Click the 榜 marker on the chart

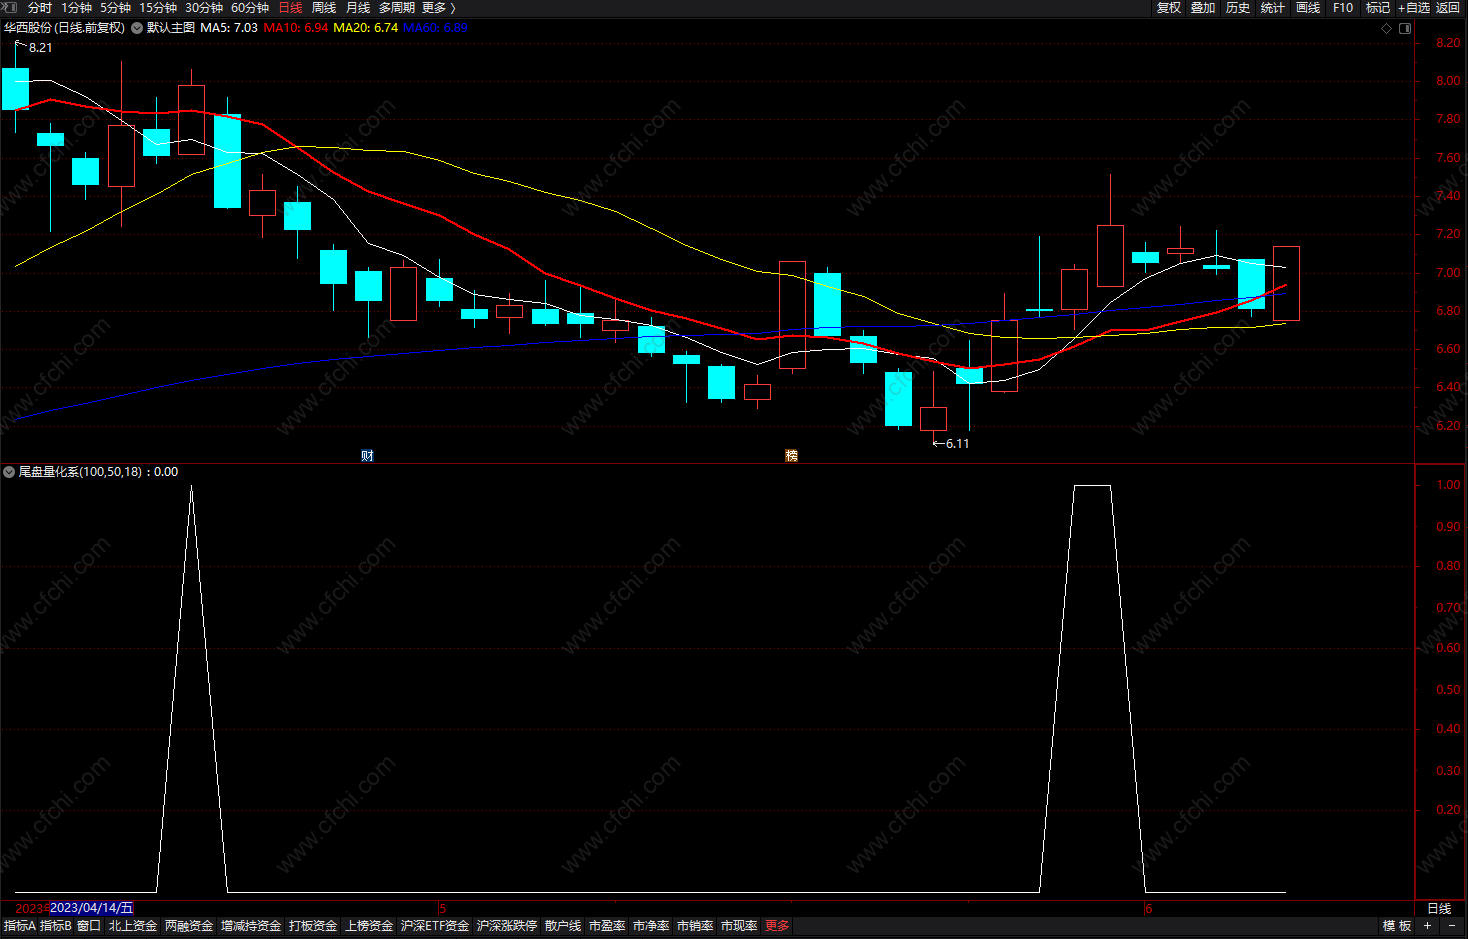click(792, 456)
